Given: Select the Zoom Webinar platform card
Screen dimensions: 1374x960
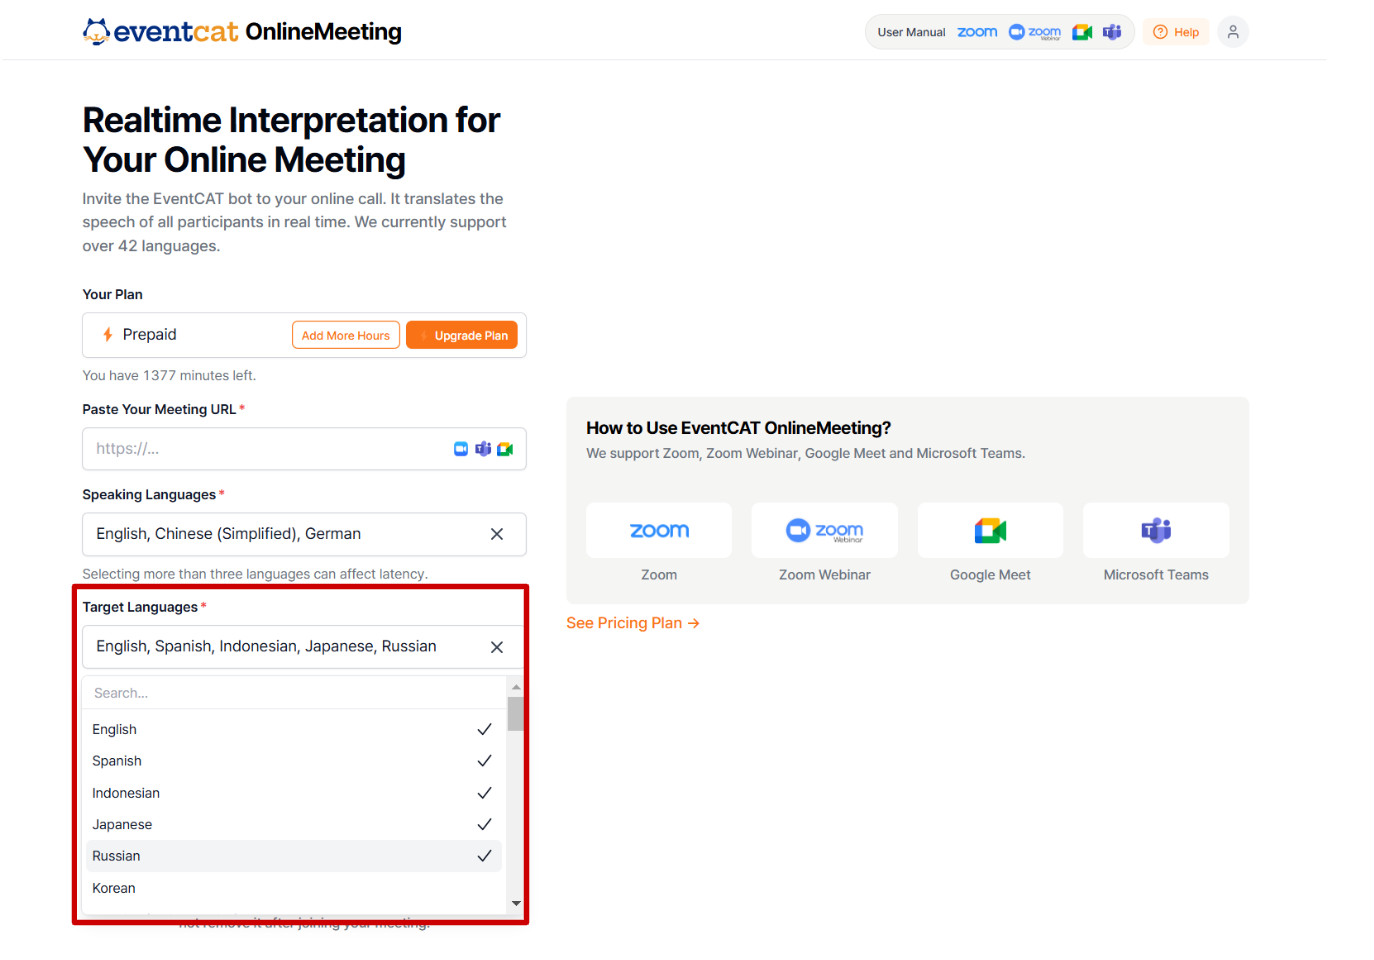Looking at the screenshot, I should click(825, 531).
